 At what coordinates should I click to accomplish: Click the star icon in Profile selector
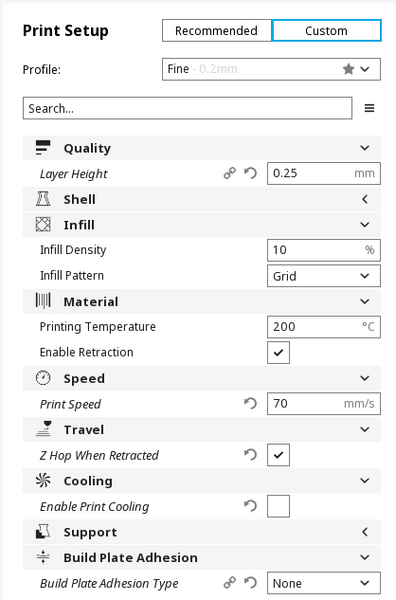[348, 69]
